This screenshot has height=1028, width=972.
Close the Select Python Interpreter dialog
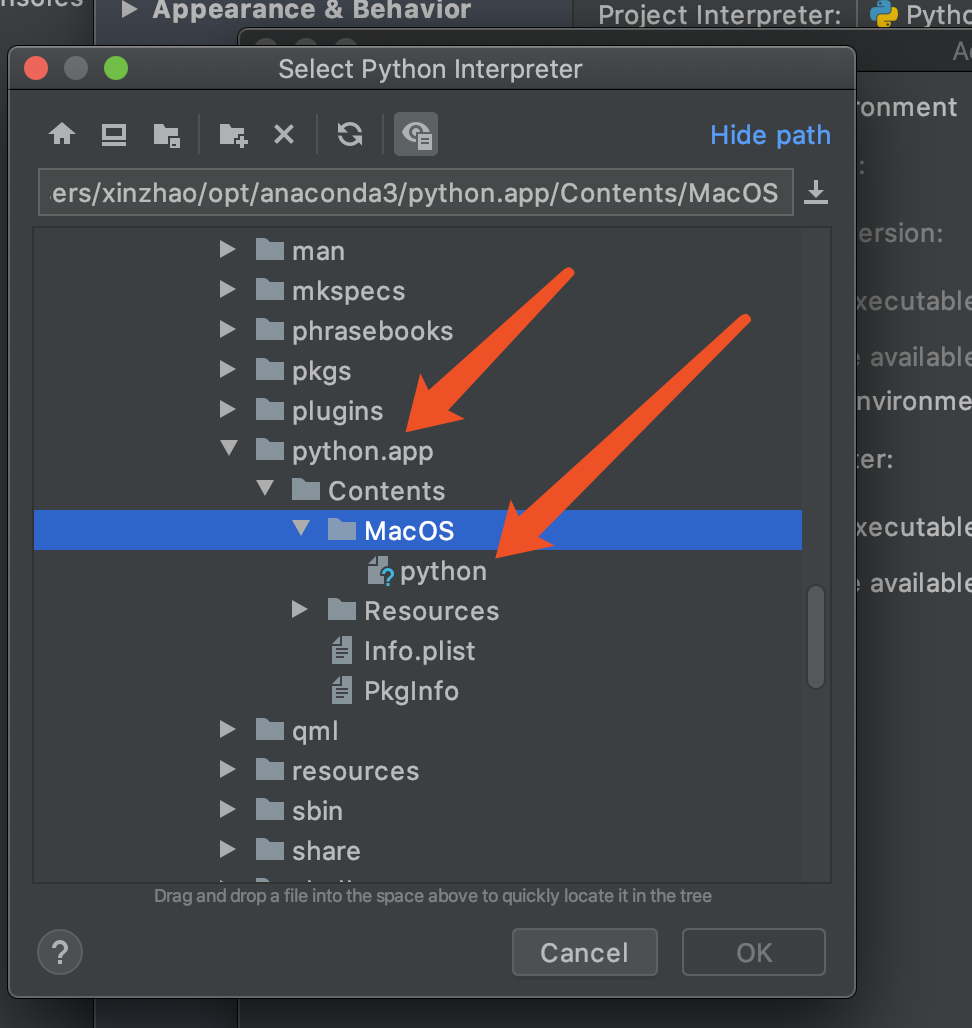(x=36, y=68)
